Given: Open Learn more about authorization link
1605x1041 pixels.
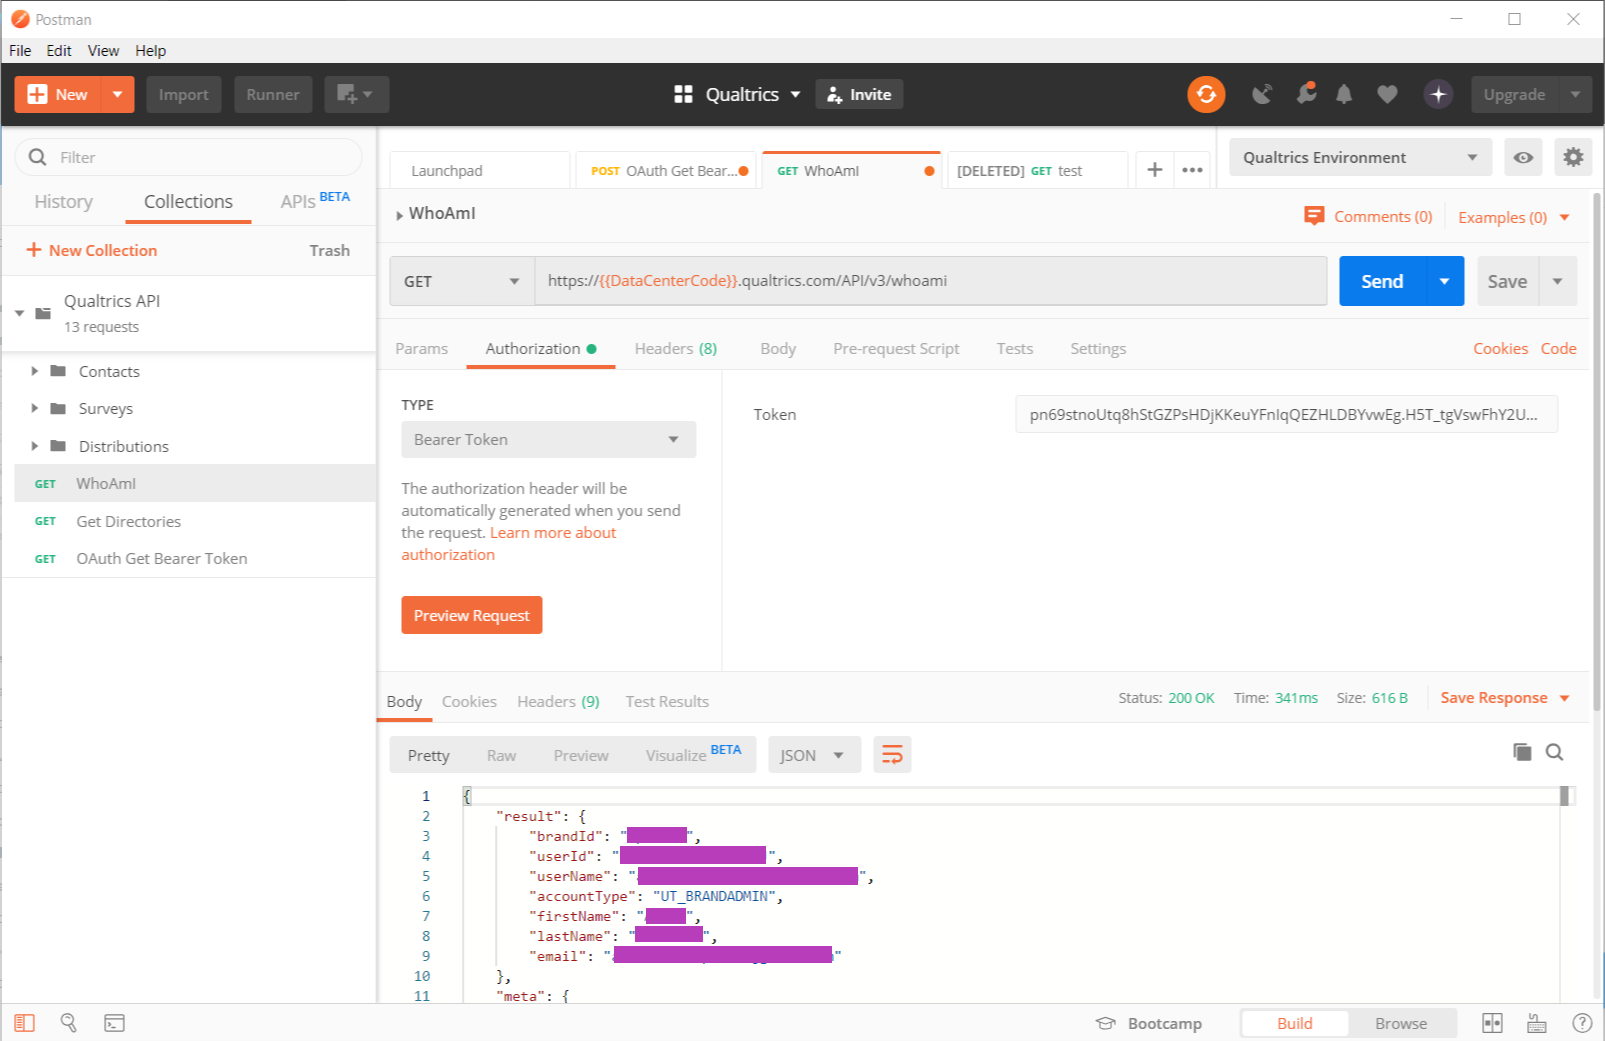Looking at the screenshot, I should click(509, 544).
